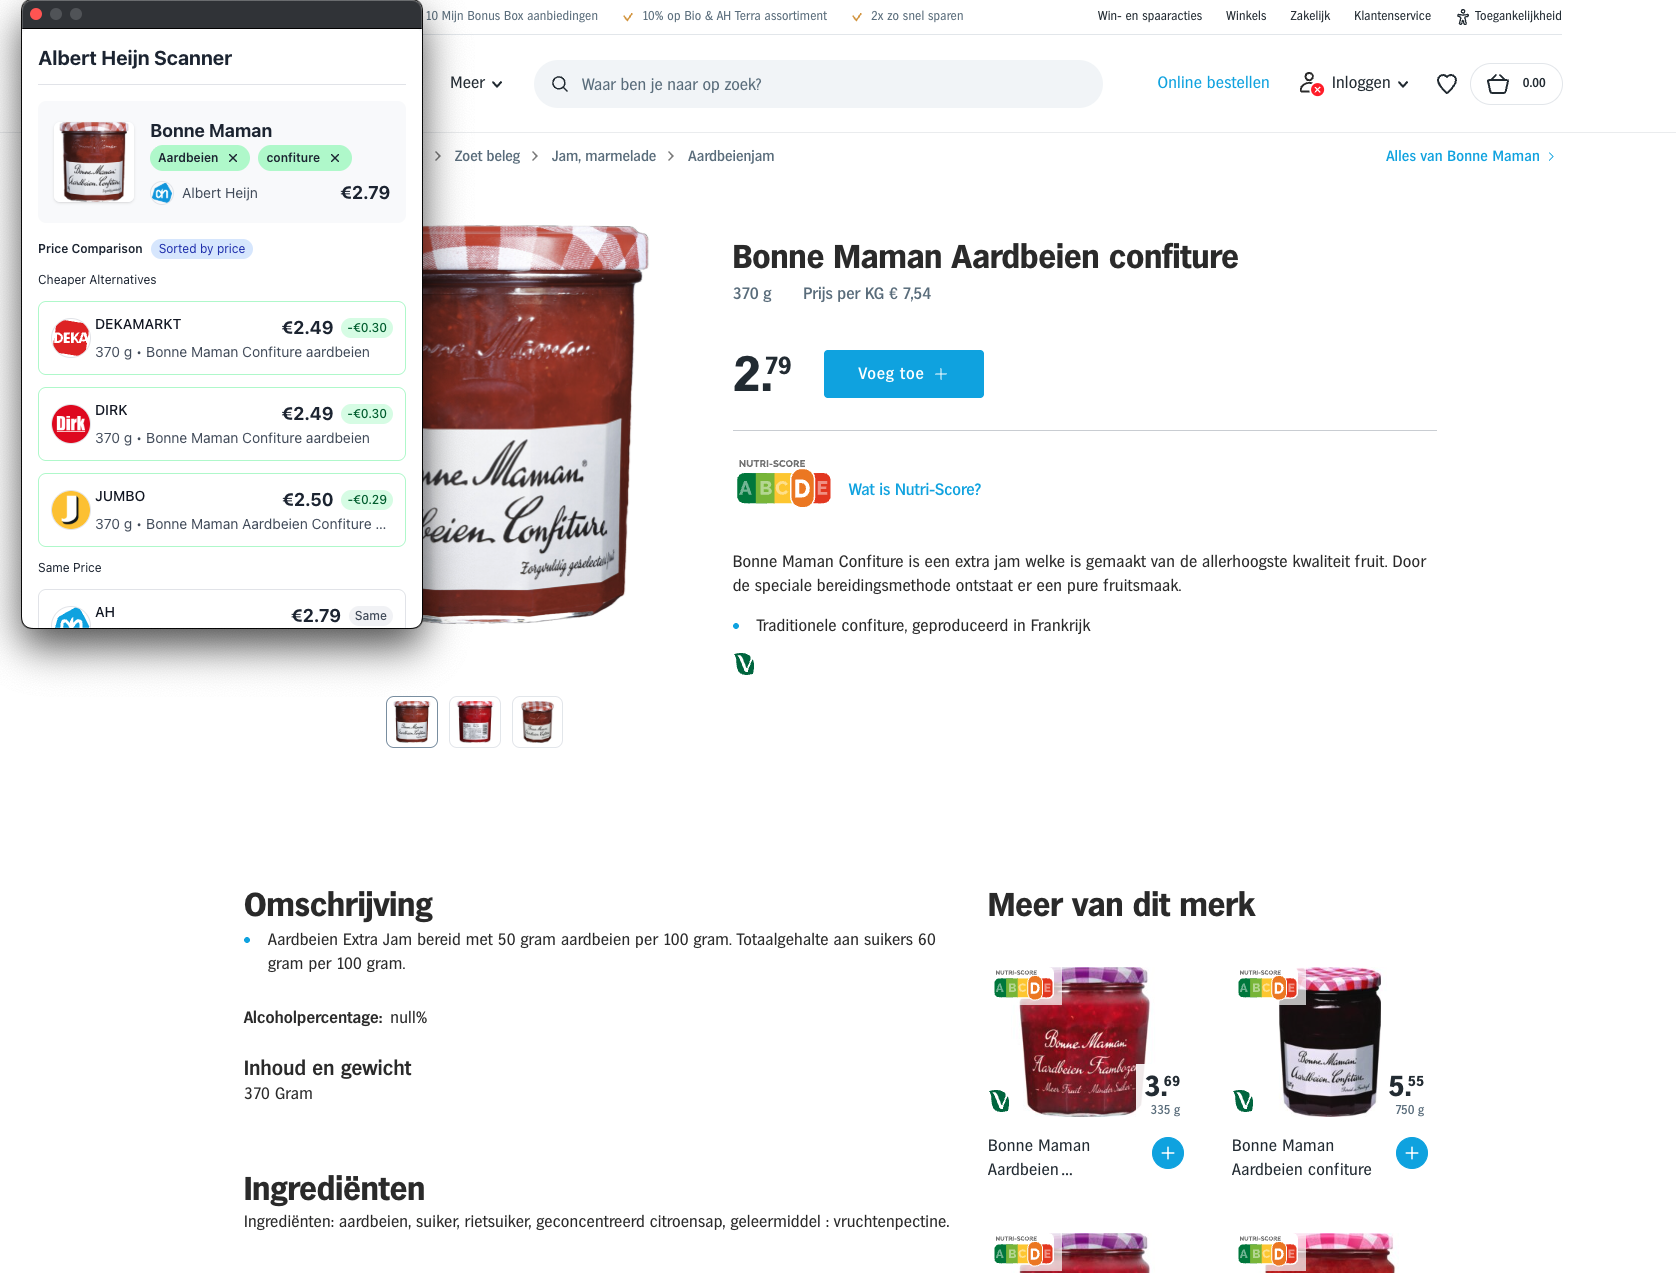Image resolution: width=1676 pixels, height=1273 pixels.
Task: Open the favorites heart icon
Action: point(1446,84)
